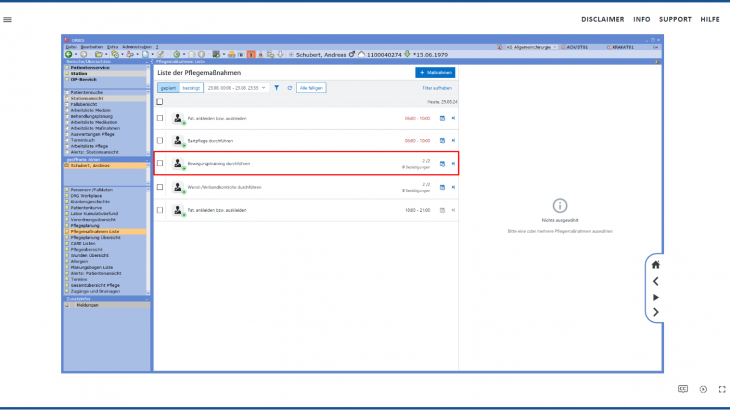Tick the Bettpflege durchführen checkbox

pos(160,141)
